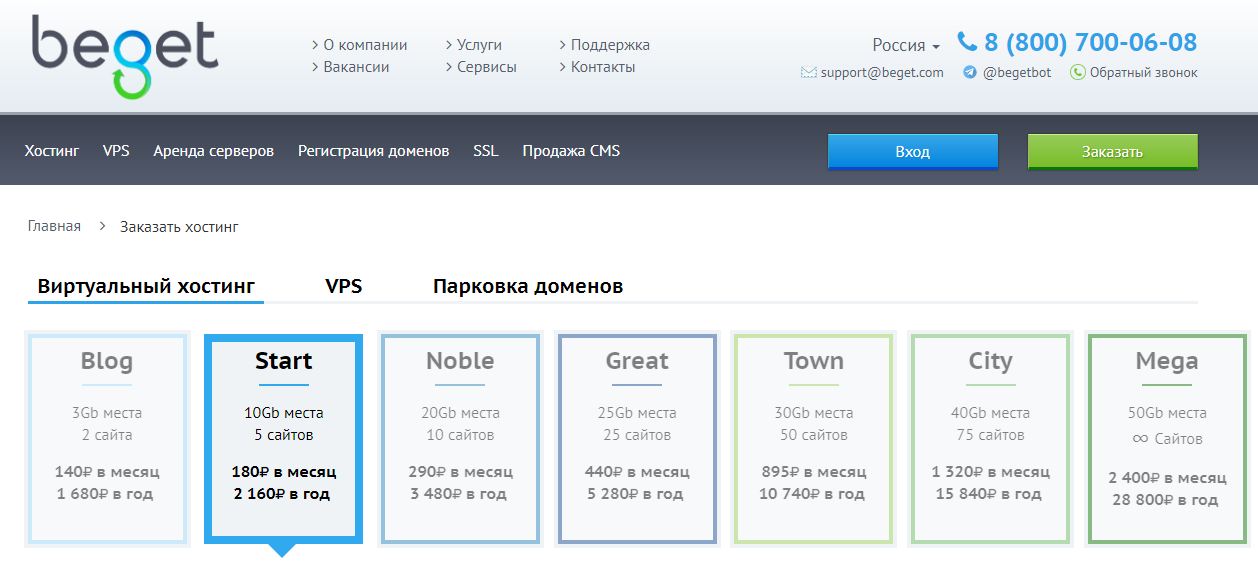
Task: Click the blue Вход button
Action: pyautogui.click(x=913, y=152)
